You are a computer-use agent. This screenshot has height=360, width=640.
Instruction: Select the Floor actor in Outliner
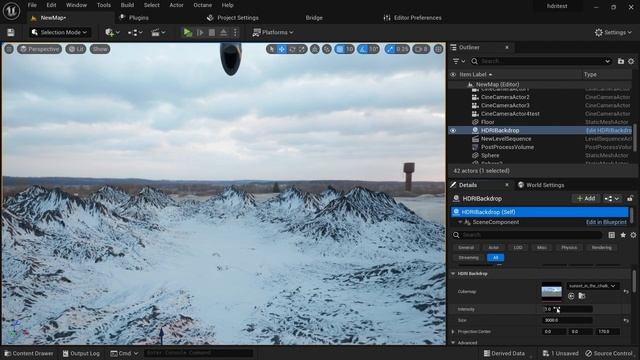[487, 122]
